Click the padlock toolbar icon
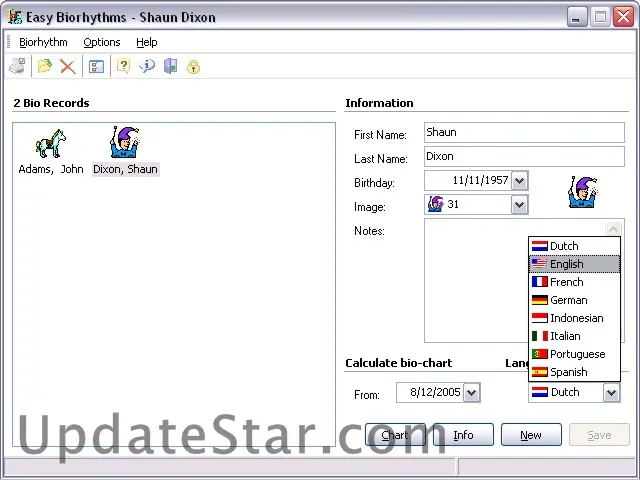 click(x=193, y=67)
